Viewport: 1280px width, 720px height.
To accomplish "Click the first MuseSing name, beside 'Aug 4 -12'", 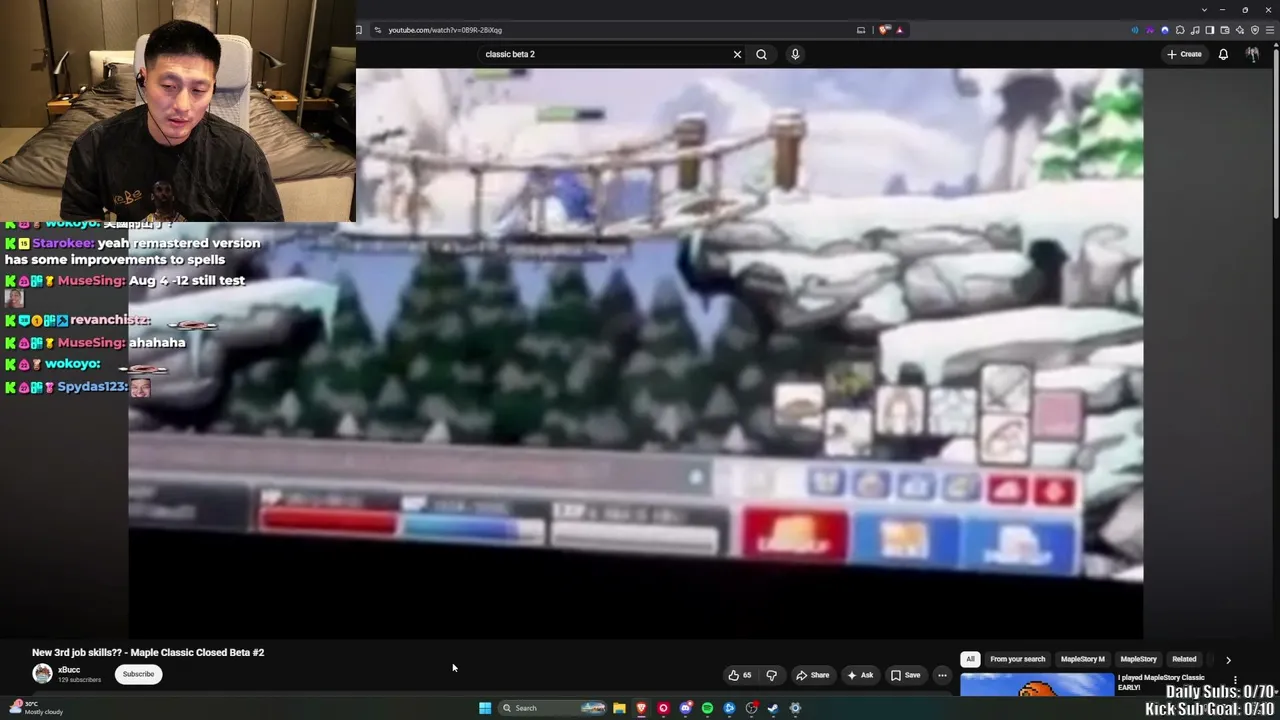I will pyautogui.click(x=91, y=281).
